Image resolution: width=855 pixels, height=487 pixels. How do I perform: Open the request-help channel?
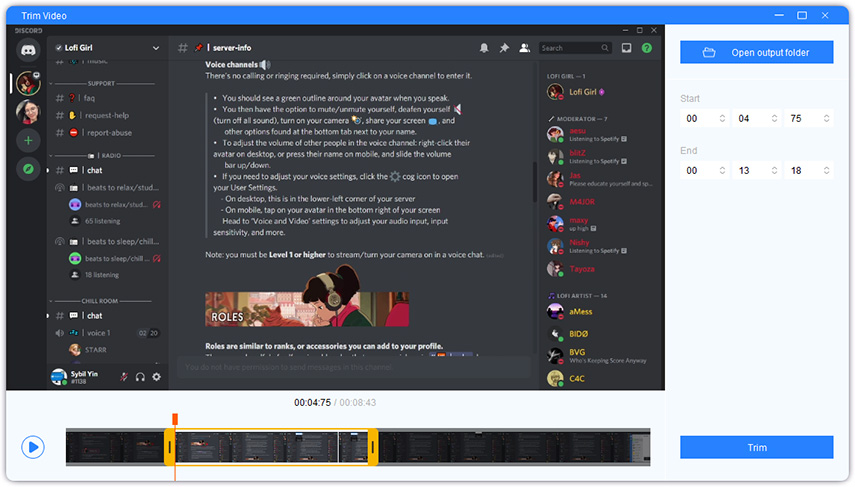[x=107, y=115]
